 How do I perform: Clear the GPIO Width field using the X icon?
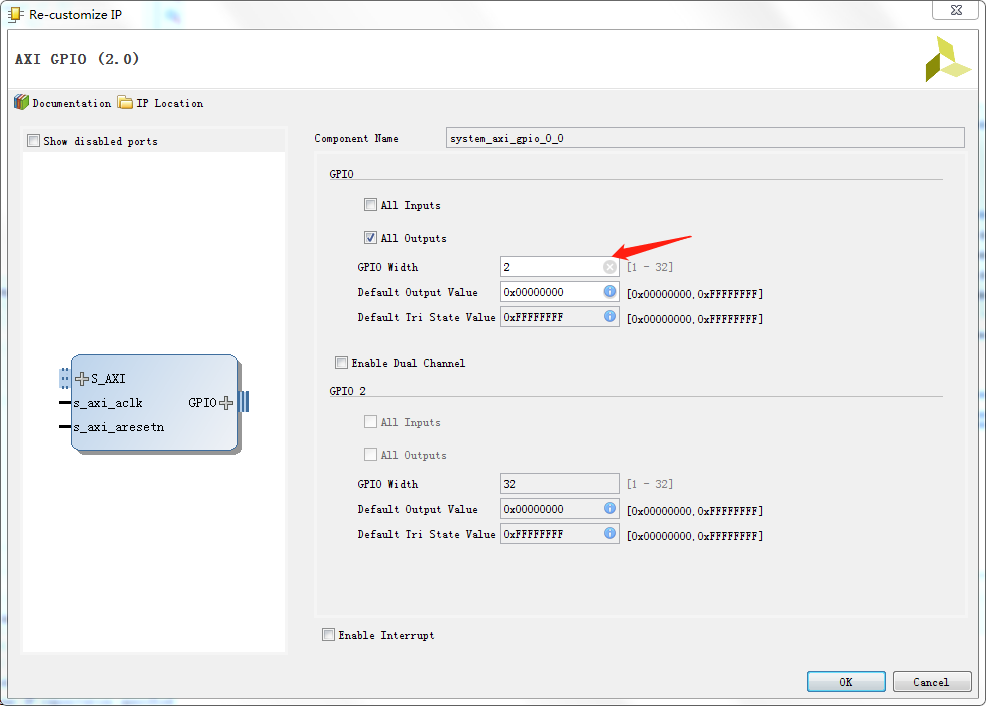(x=610, y=266)
